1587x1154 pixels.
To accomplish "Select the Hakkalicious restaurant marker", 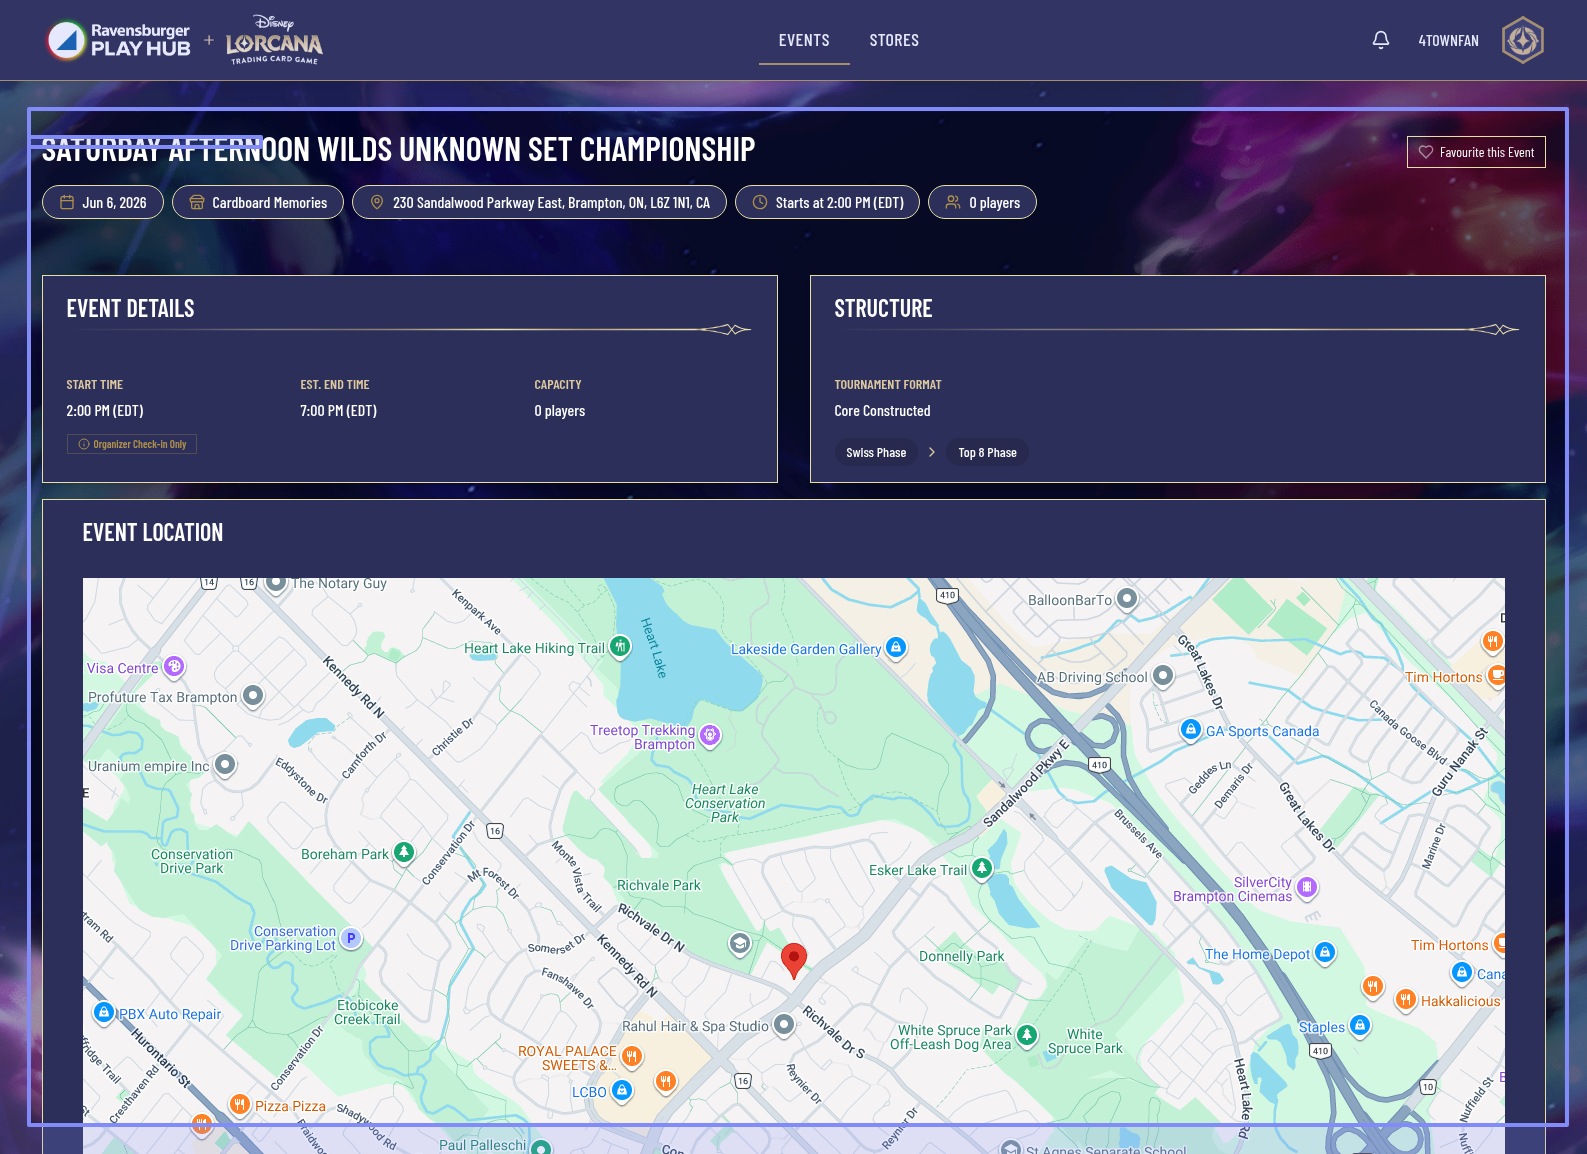I will (1406, 1000).
